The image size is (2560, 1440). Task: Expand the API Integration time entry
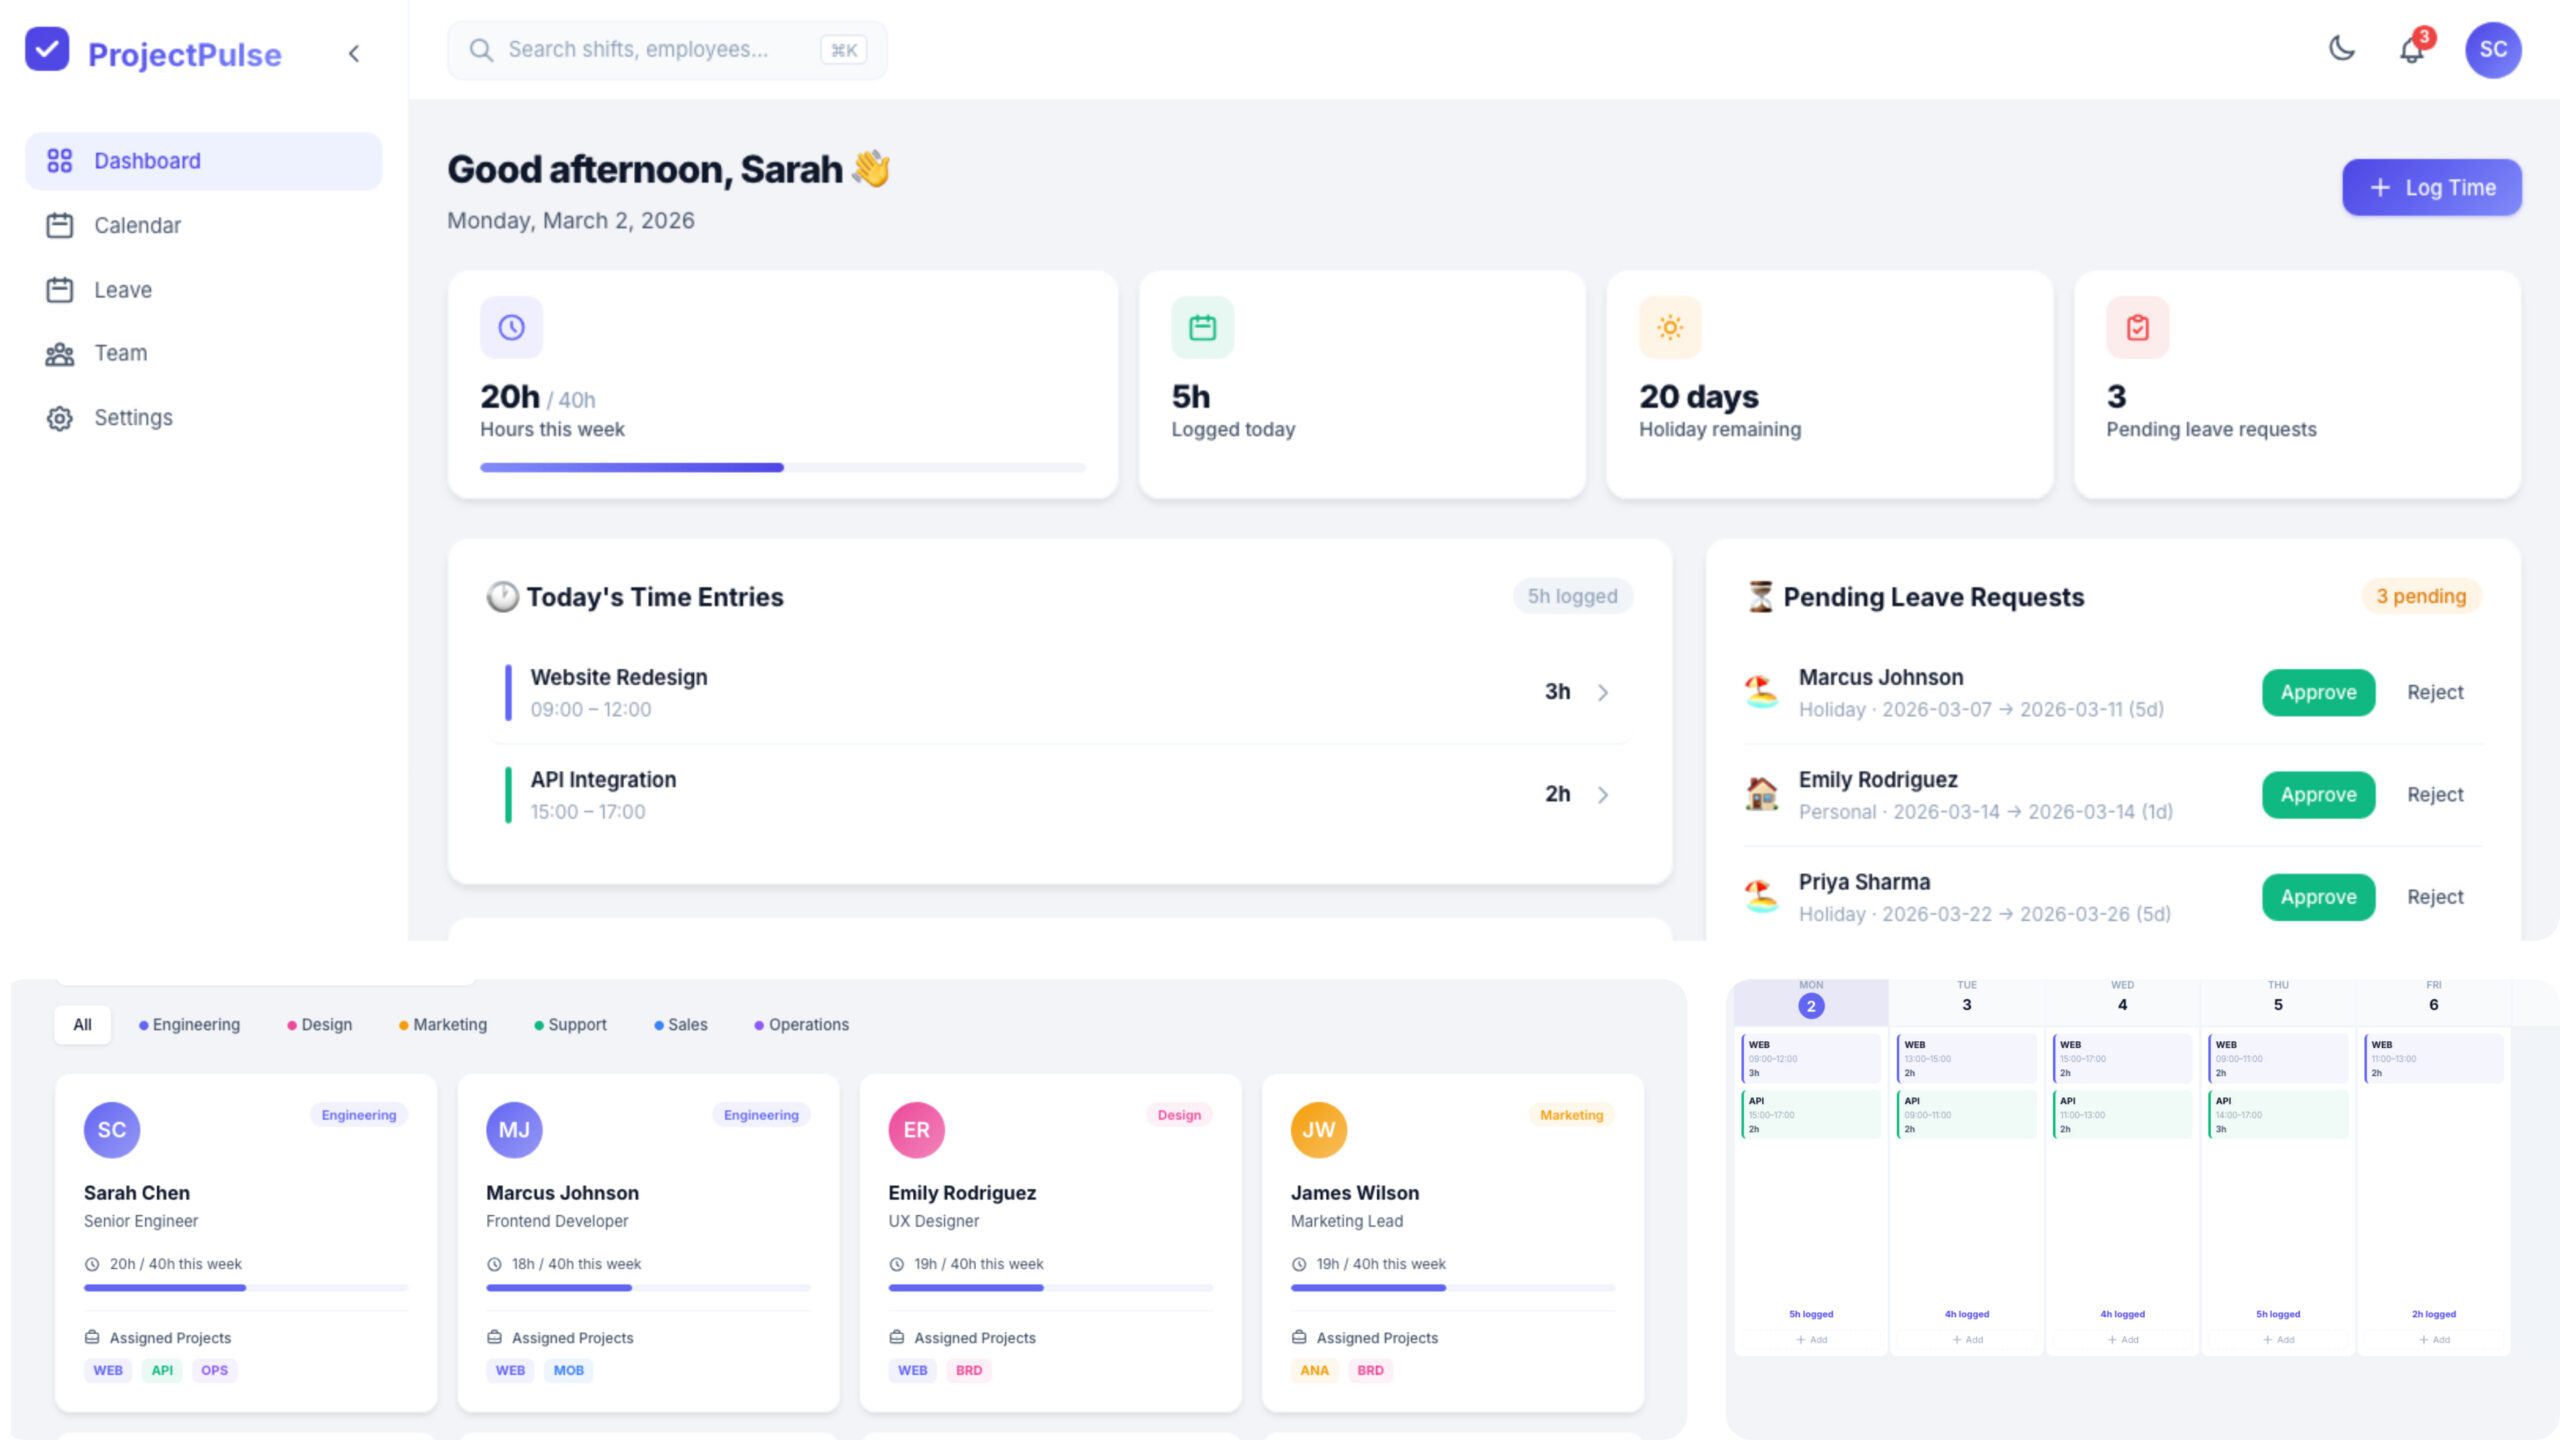1604,794
